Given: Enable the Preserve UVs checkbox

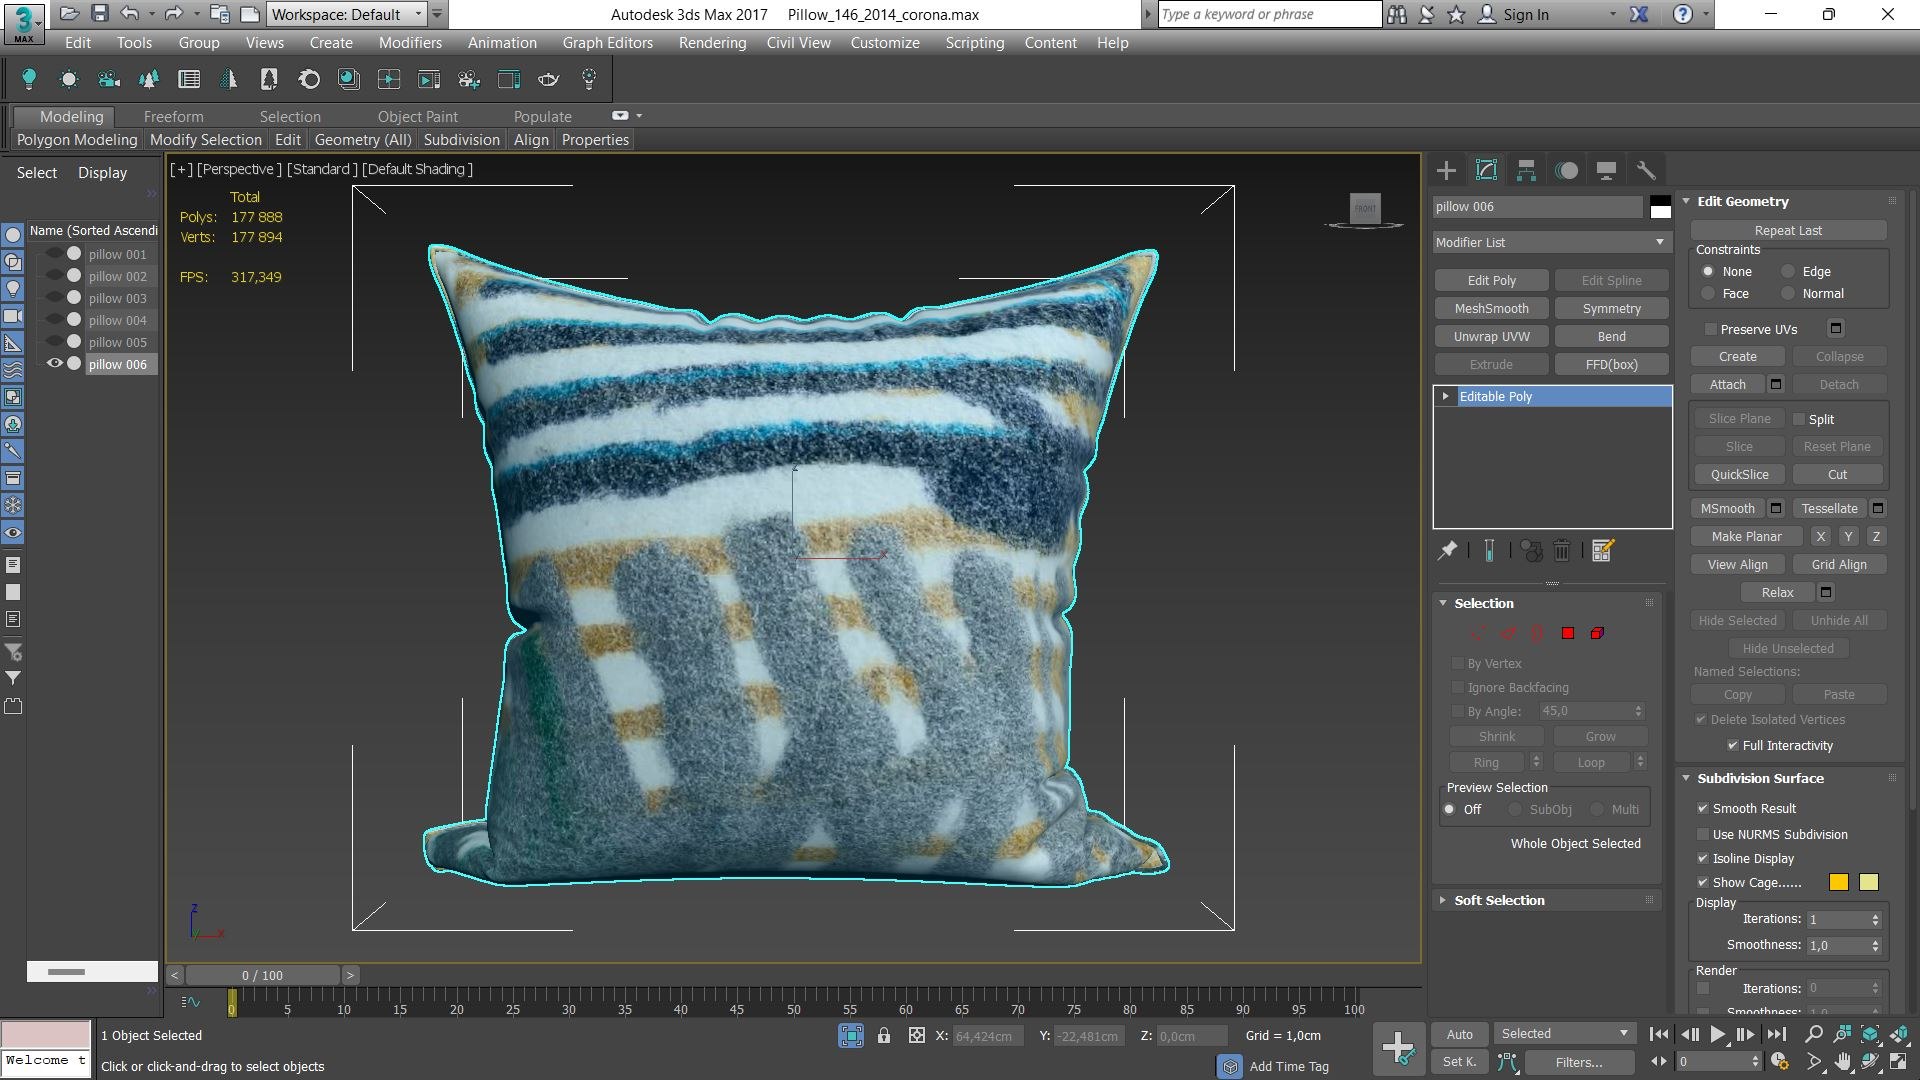Looking at the screenshot, I should pos(1711,329).
